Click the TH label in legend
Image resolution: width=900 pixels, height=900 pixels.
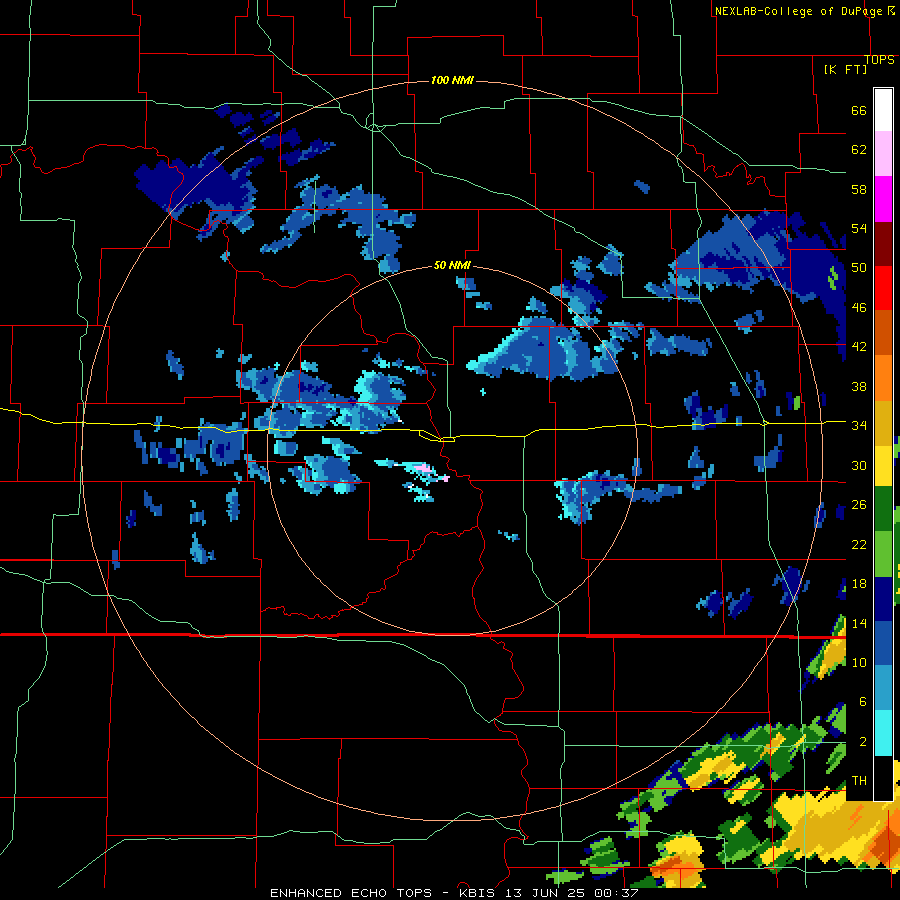pyautogui.click(x=859, y=780)
